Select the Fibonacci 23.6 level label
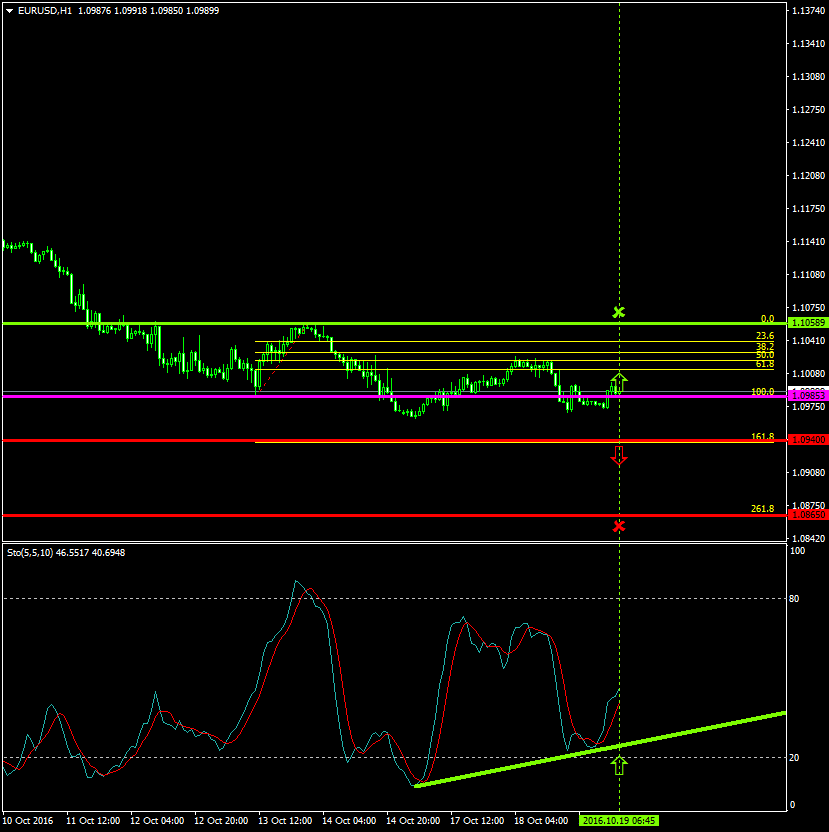The height and width of the screenshot is (832, 829). point(764,336)
